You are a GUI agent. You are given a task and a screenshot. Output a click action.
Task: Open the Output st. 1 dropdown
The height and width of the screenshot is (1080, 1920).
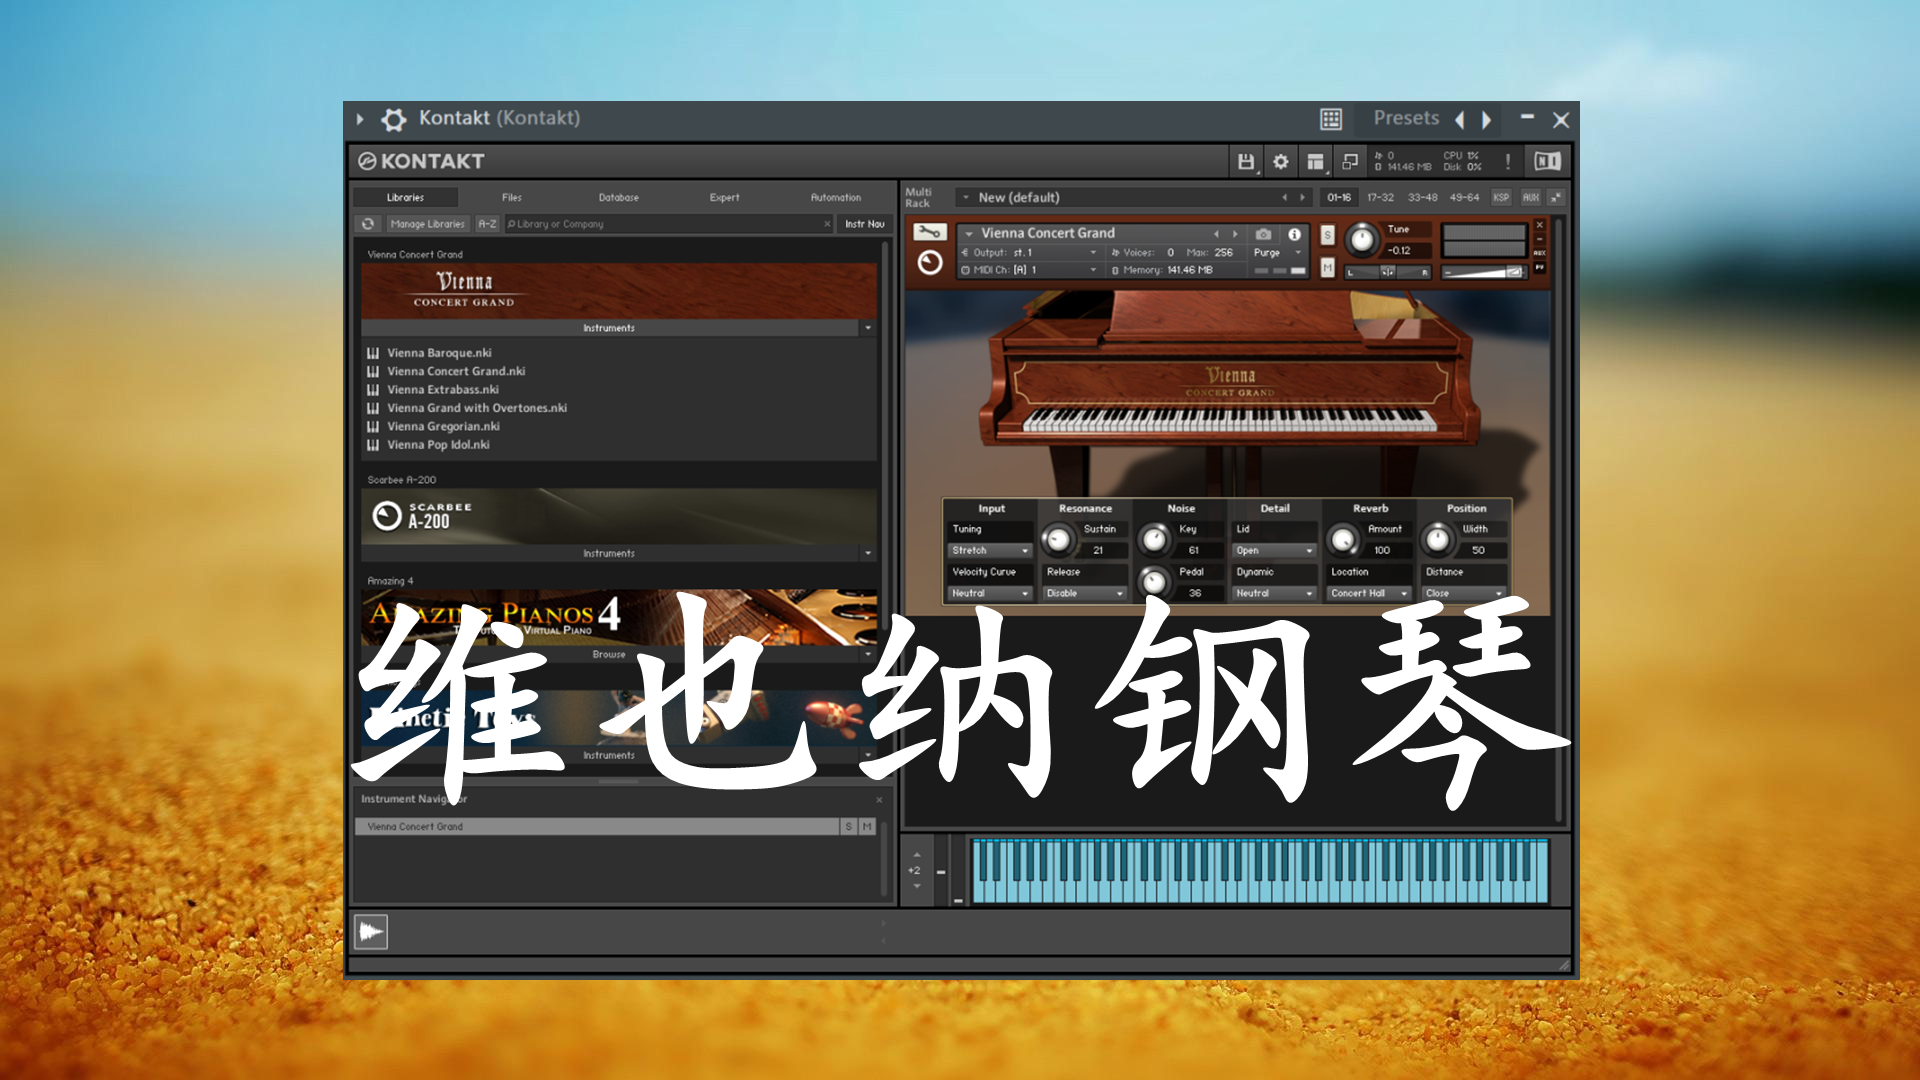1029,253
